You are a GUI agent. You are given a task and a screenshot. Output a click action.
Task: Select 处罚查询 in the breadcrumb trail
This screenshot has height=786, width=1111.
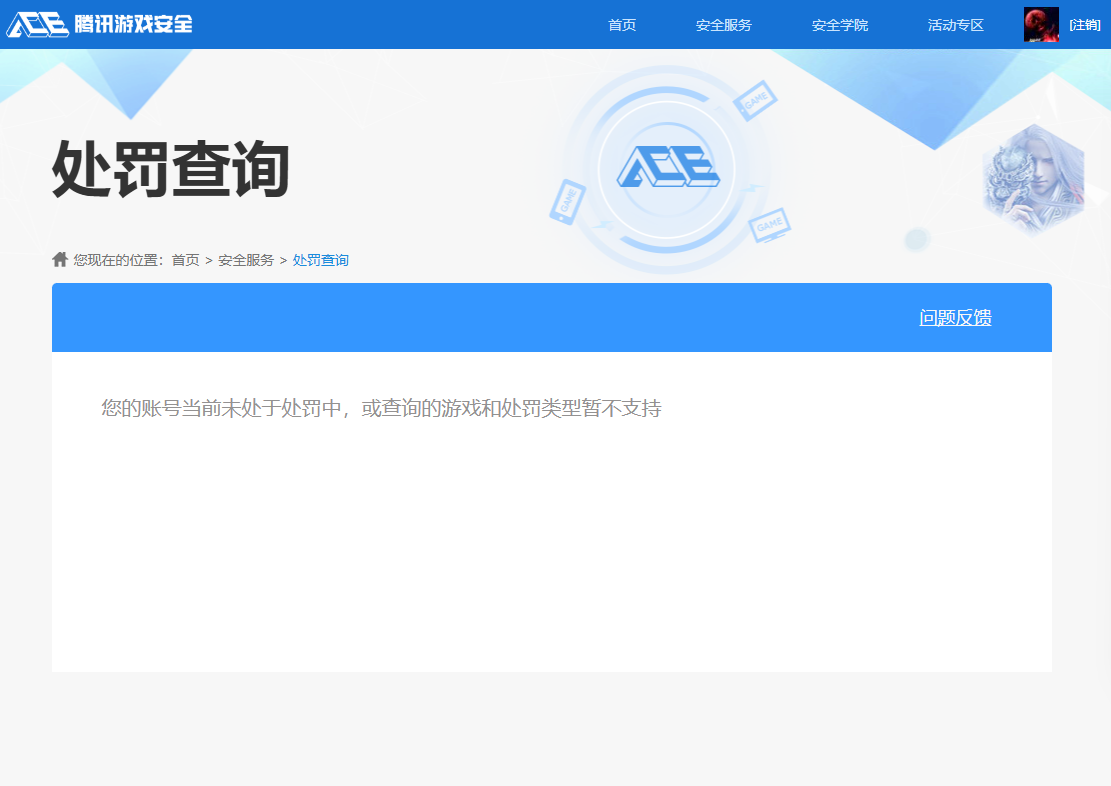319,259
